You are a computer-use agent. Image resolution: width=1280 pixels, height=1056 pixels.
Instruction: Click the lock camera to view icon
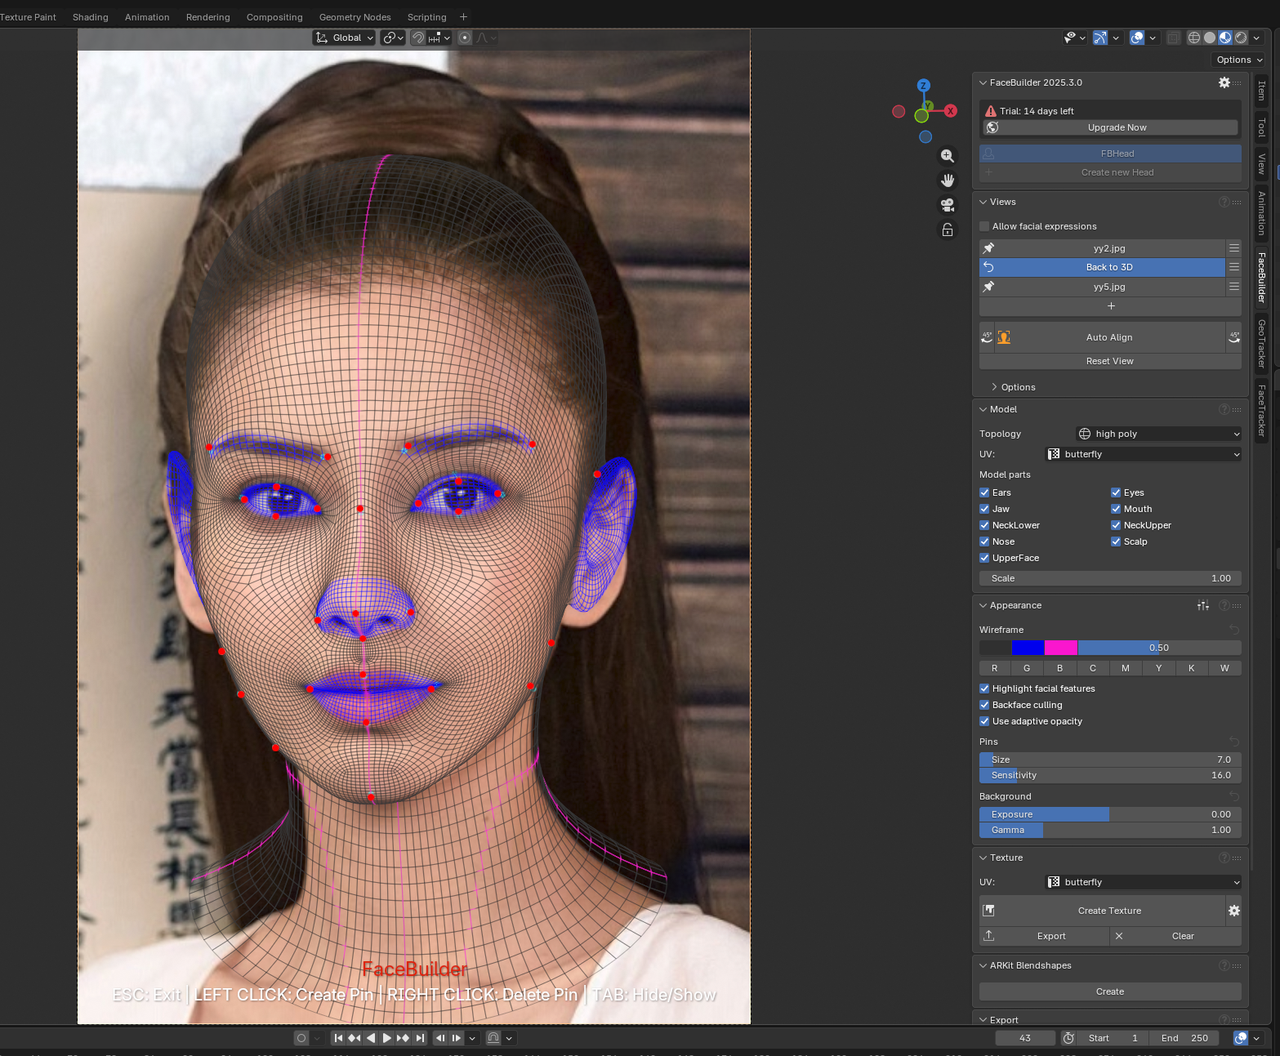pos(947,230)
